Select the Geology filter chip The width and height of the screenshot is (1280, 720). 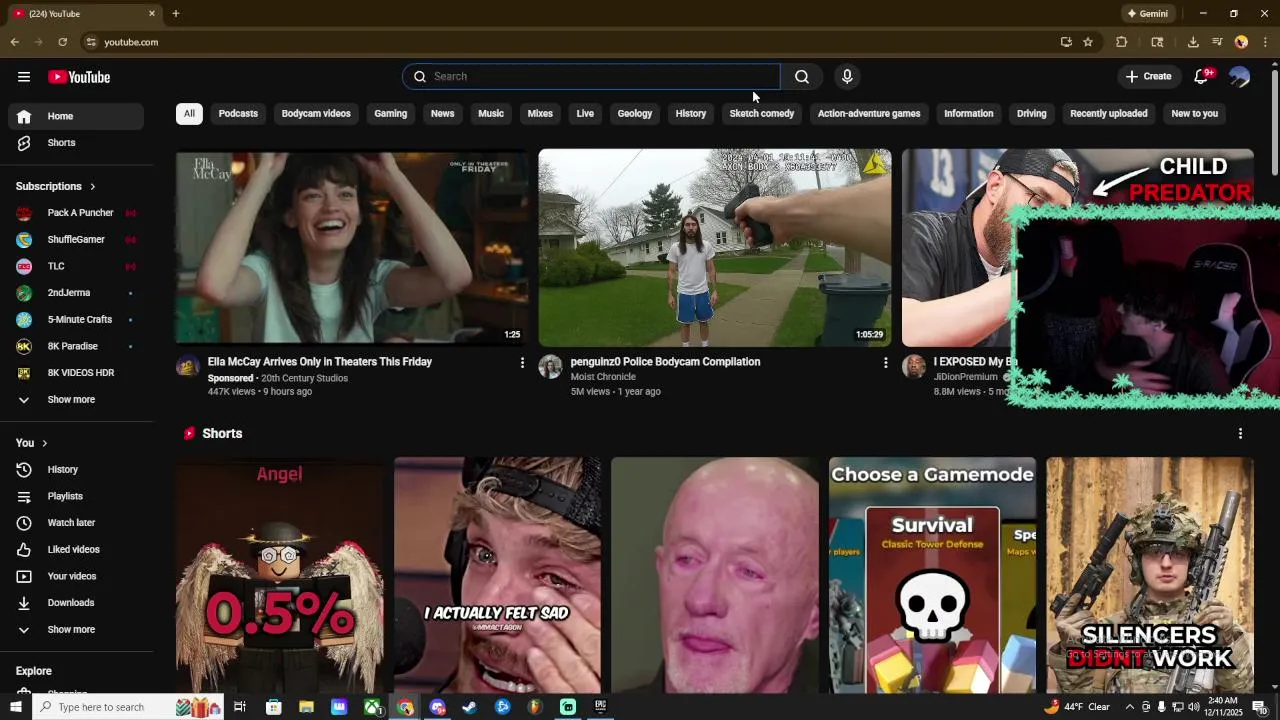[635, 114]
